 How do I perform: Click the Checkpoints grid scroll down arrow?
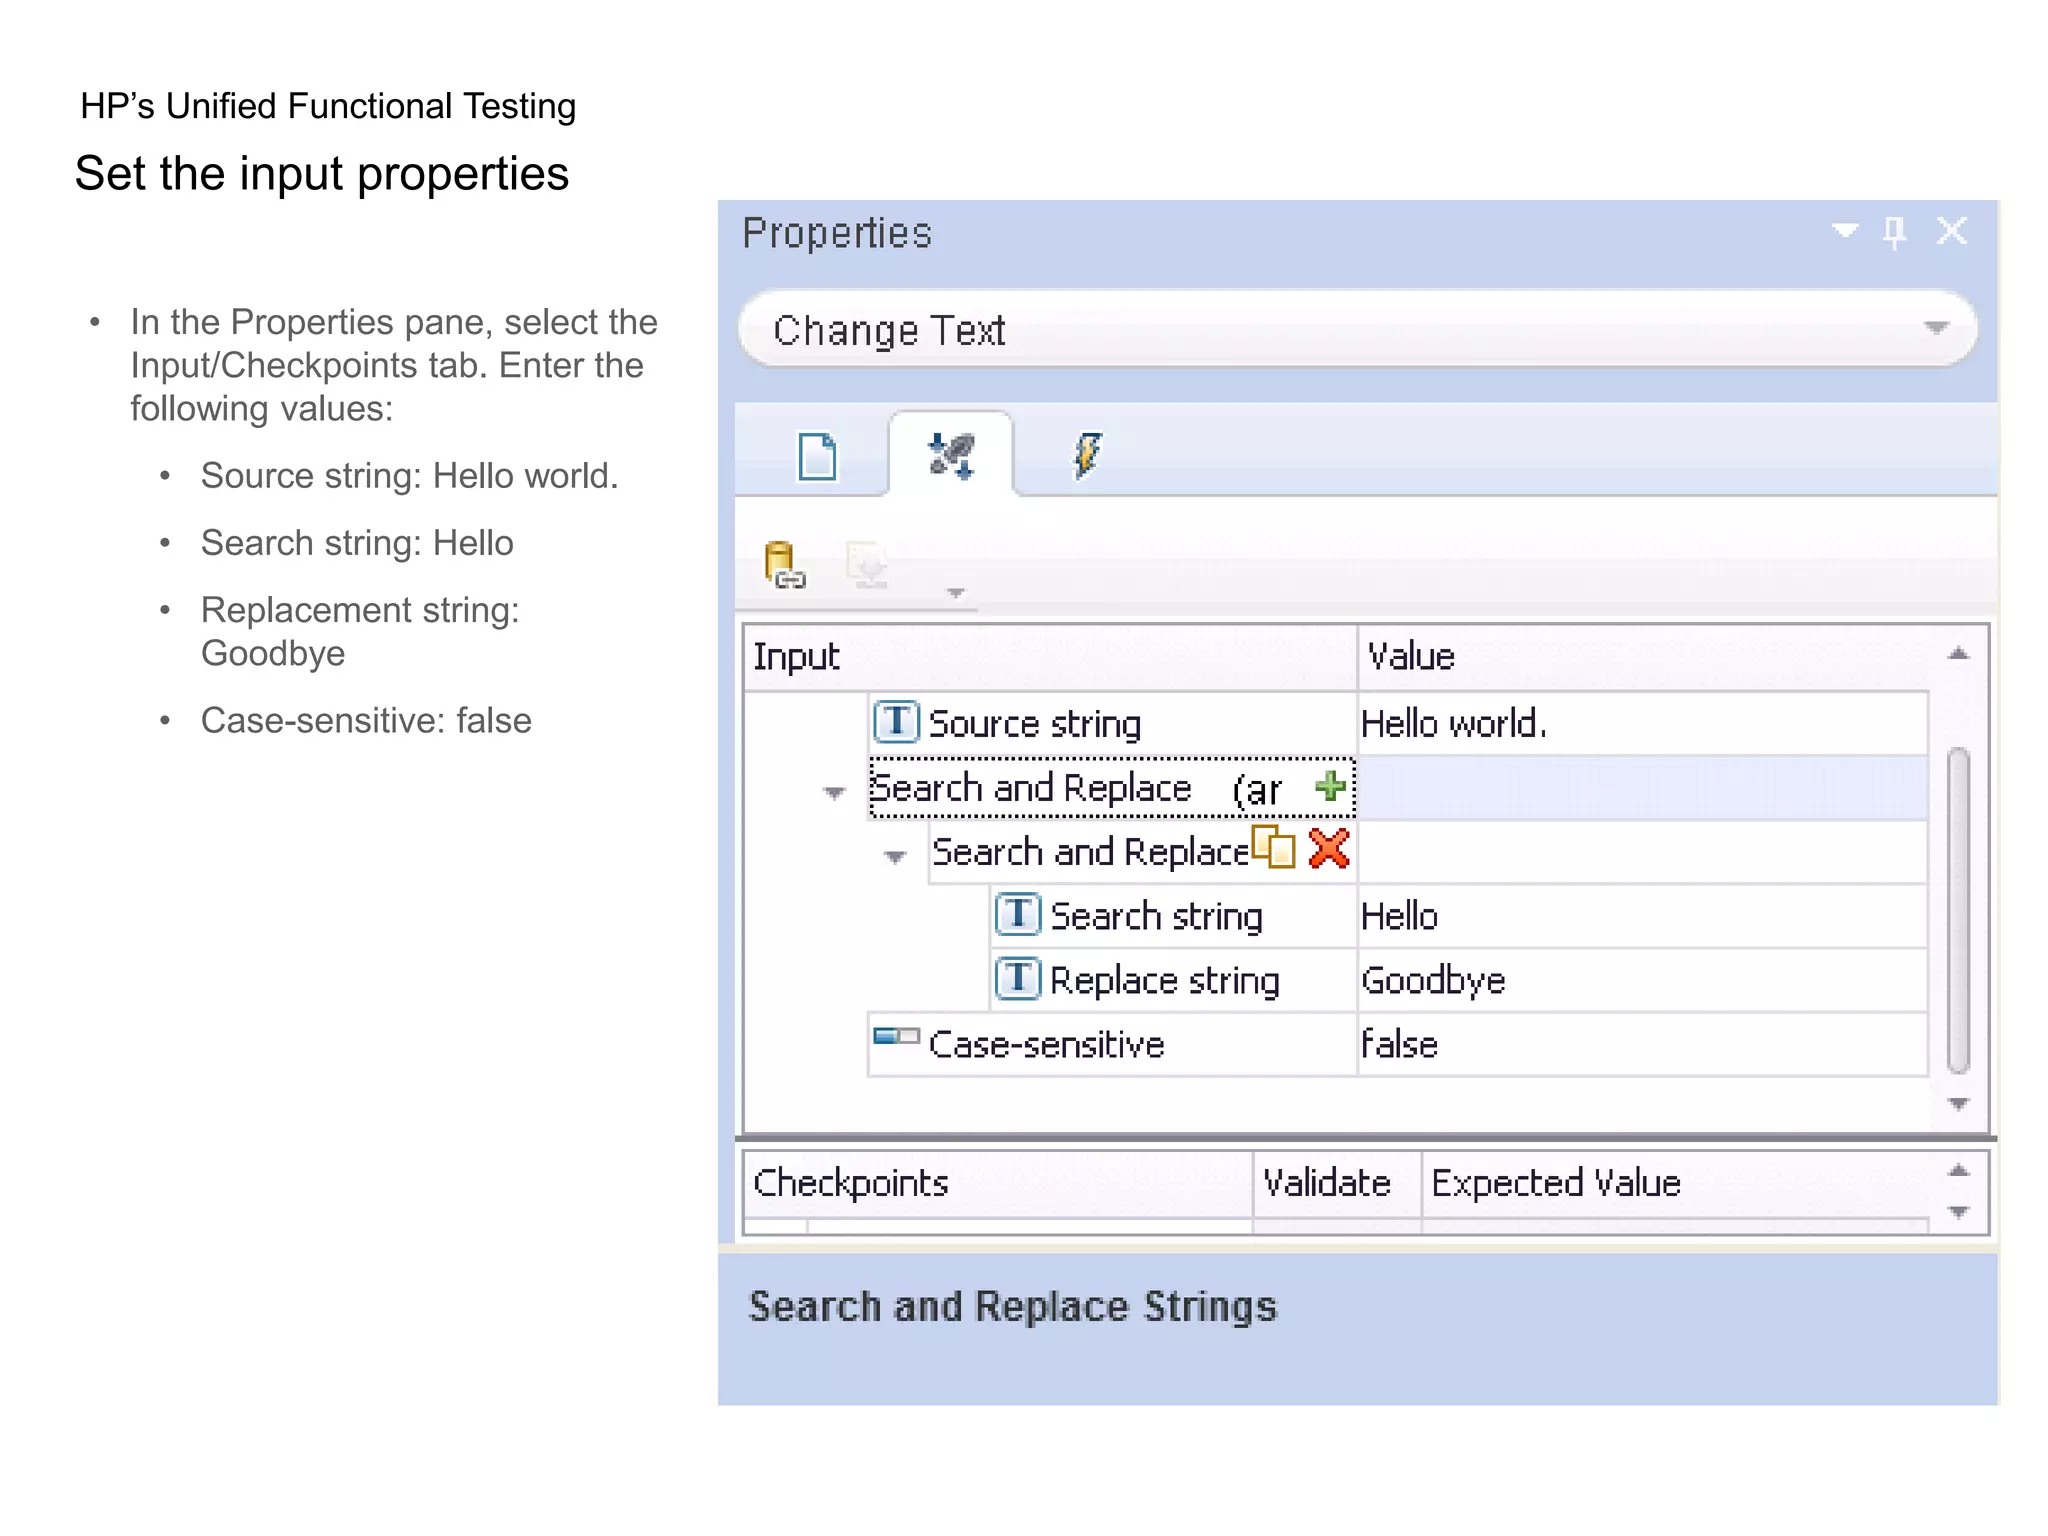tap(1959, 1212)
